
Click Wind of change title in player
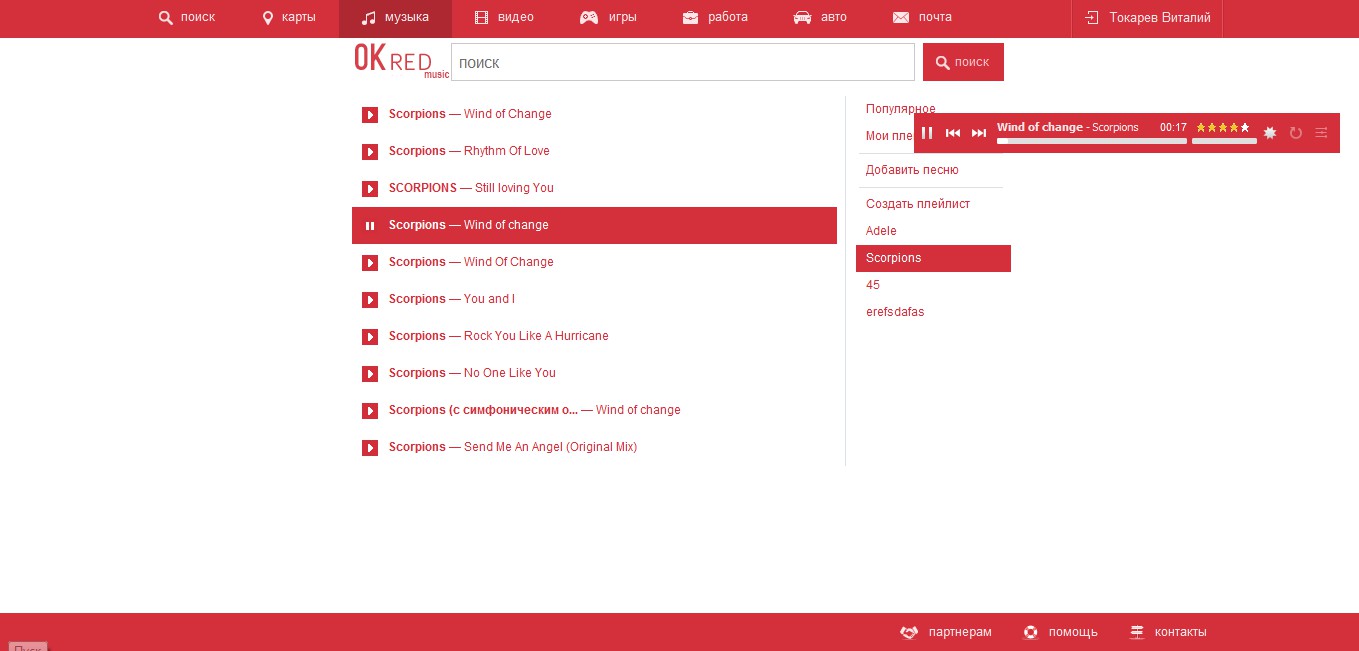point(1040,127)
